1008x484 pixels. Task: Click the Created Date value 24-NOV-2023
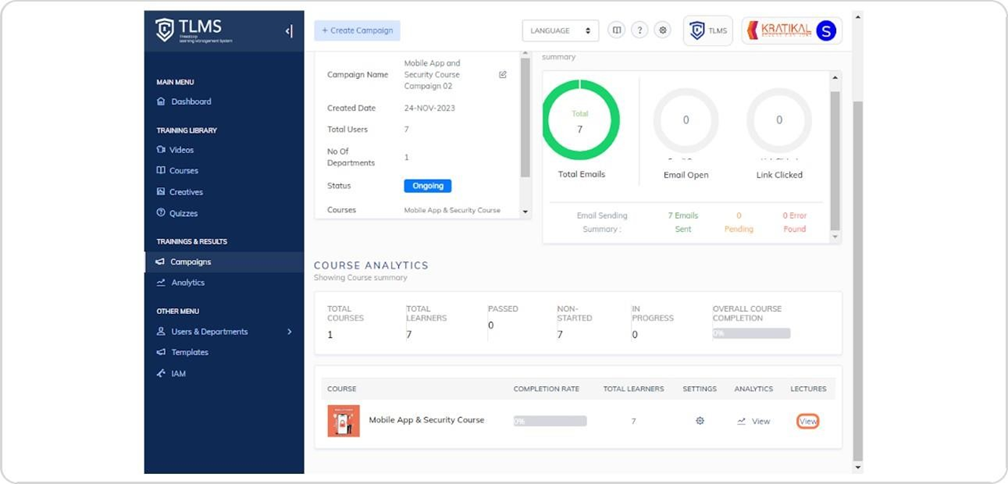[x=429, y=109]
